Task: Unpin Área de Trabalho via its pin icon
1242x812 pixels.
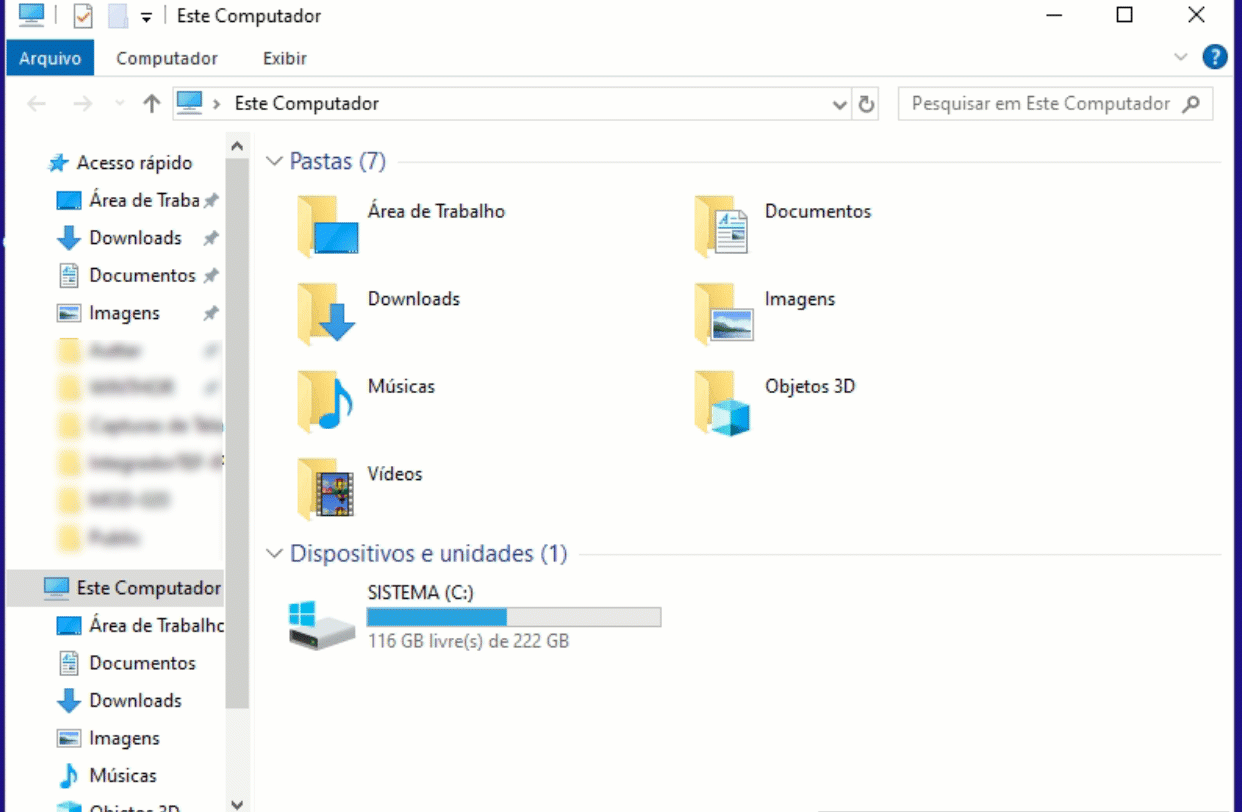Action: coord(211,201)
